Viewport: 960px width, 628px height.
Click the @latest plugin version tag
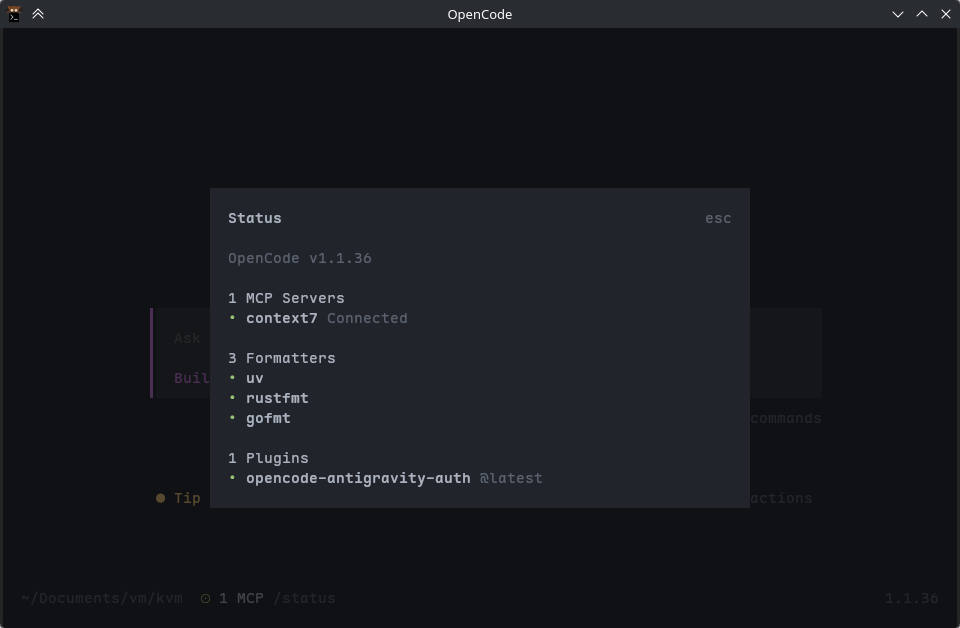point(511,478)
